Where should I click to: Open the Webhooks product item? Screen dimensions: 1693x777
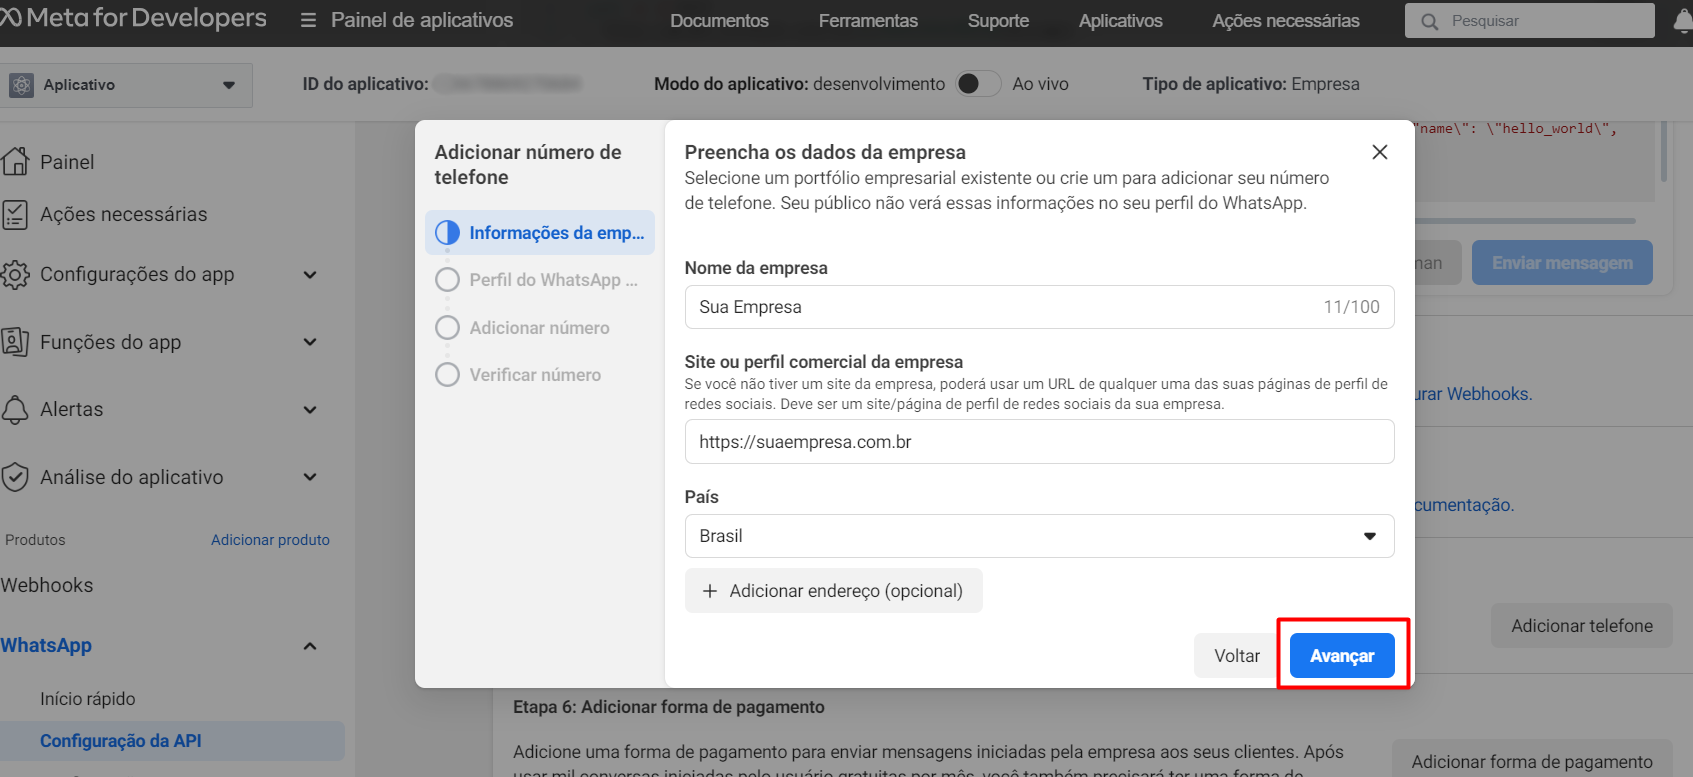point(47,585)
